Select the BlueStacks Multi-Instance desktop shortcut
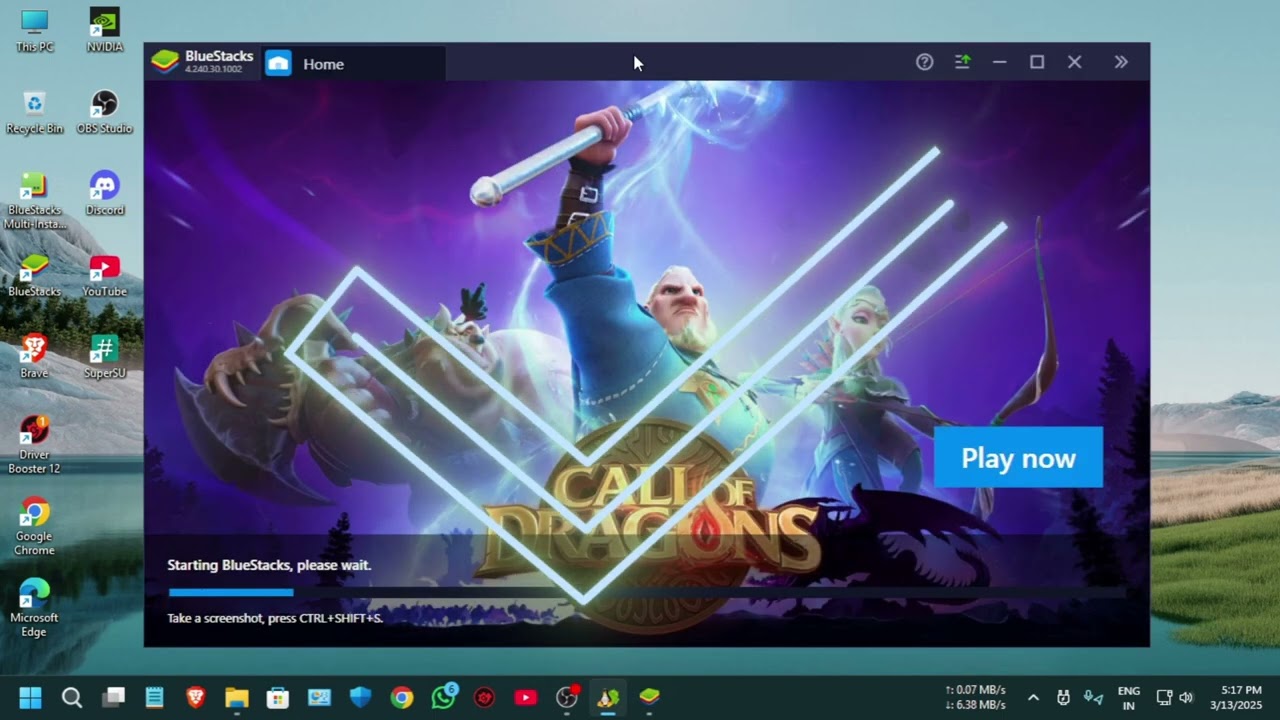 click(x=34, y=200)
